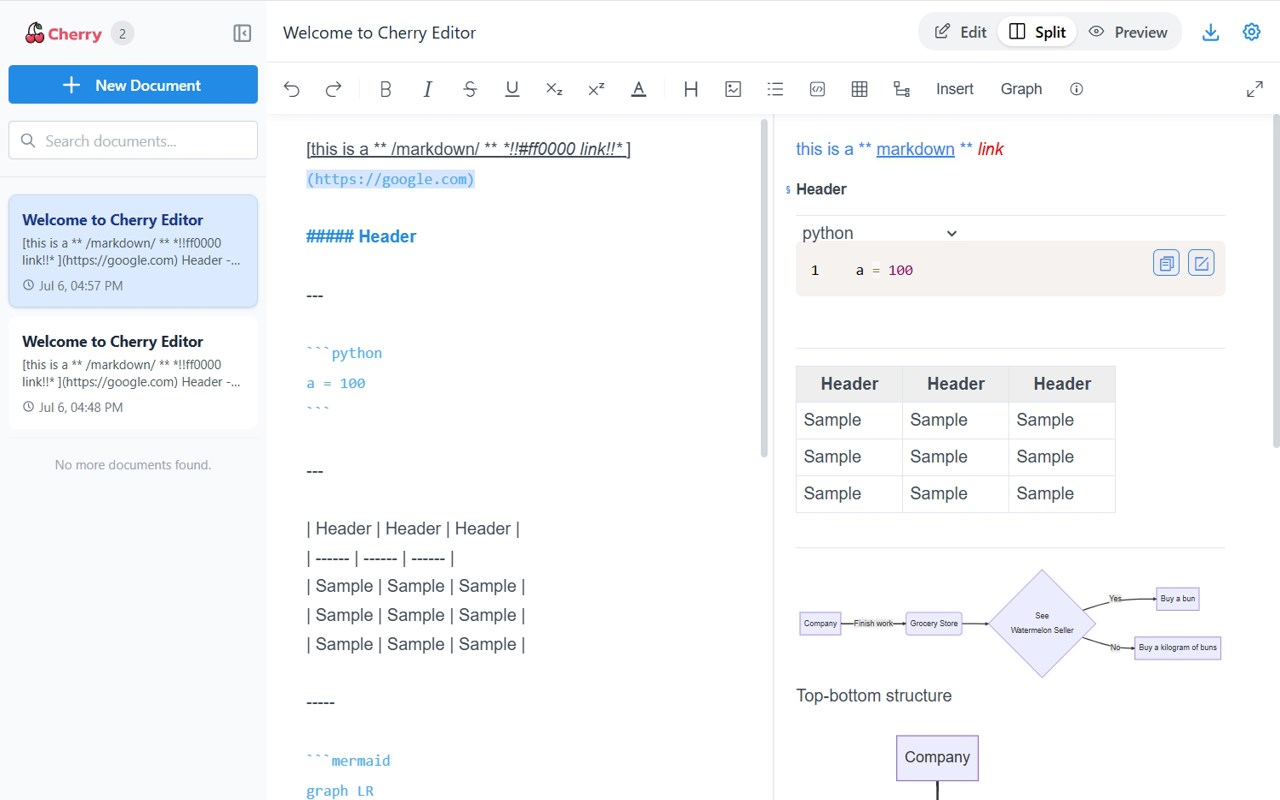Open the document dated Jul 6, 04:48 PM
This screenshot has width=1280, height=800.
133,373
